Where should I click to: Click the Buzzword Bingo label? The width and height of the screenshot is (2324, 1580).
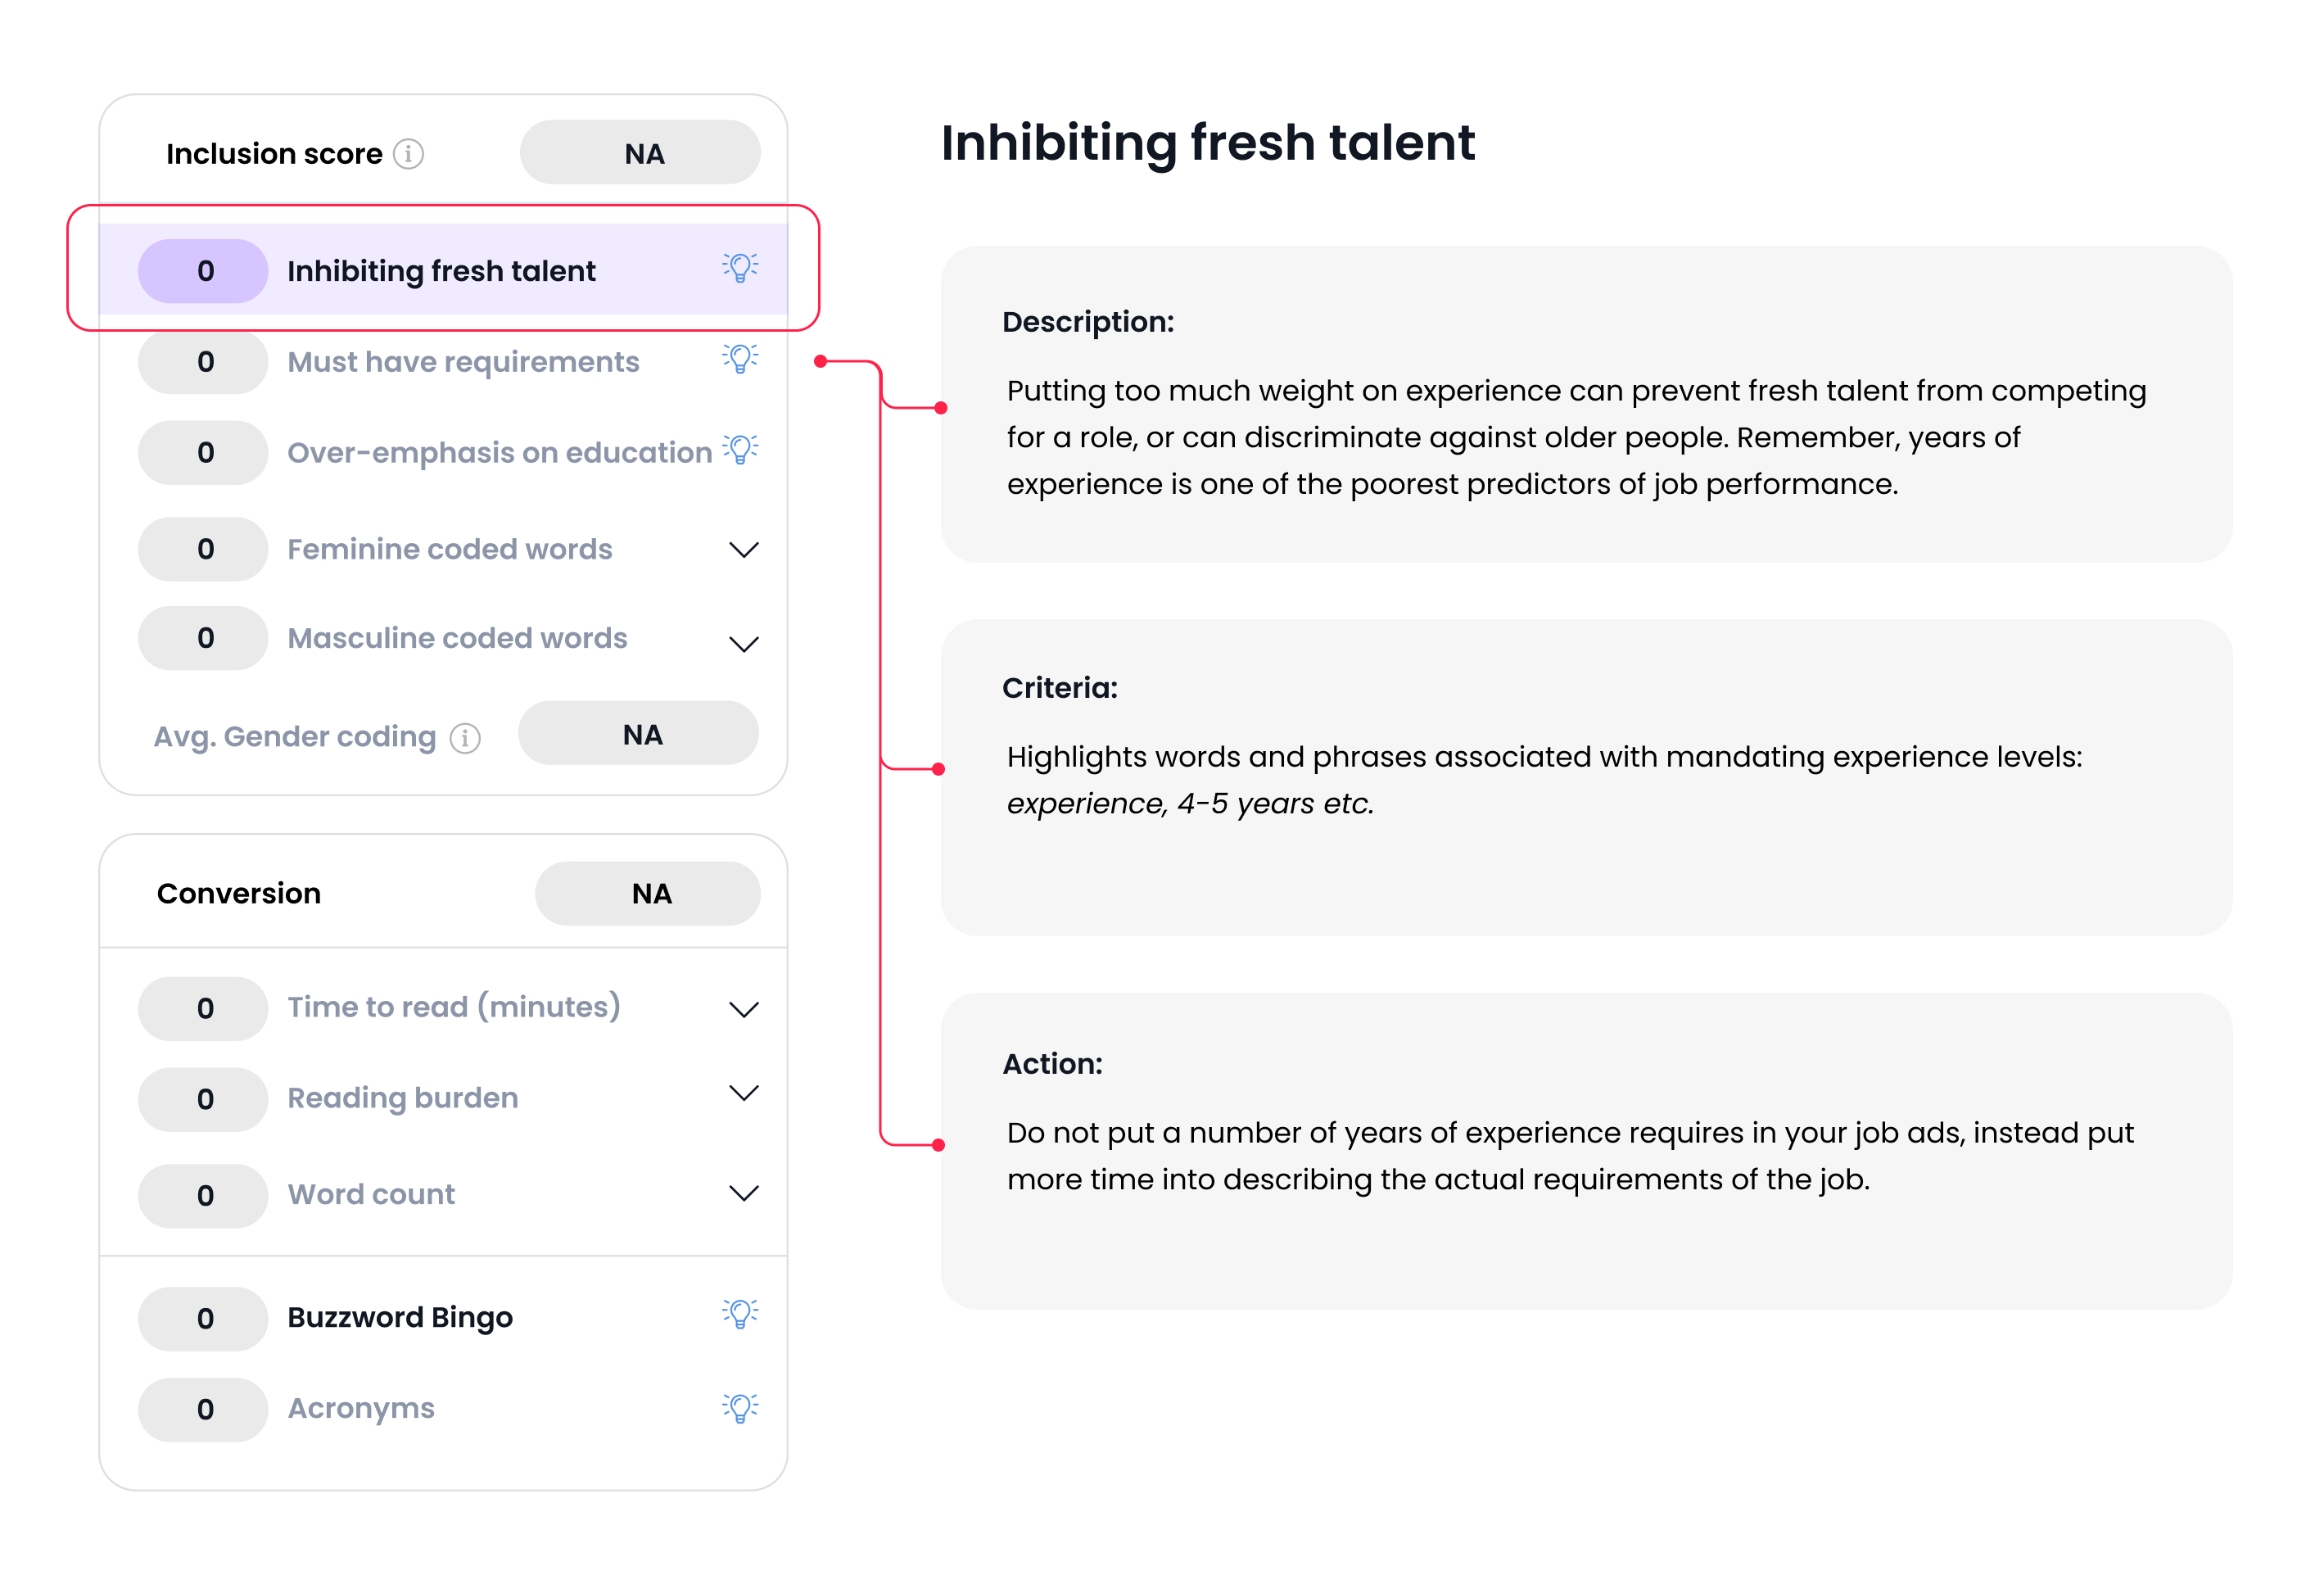click(x=400, y=1317)
